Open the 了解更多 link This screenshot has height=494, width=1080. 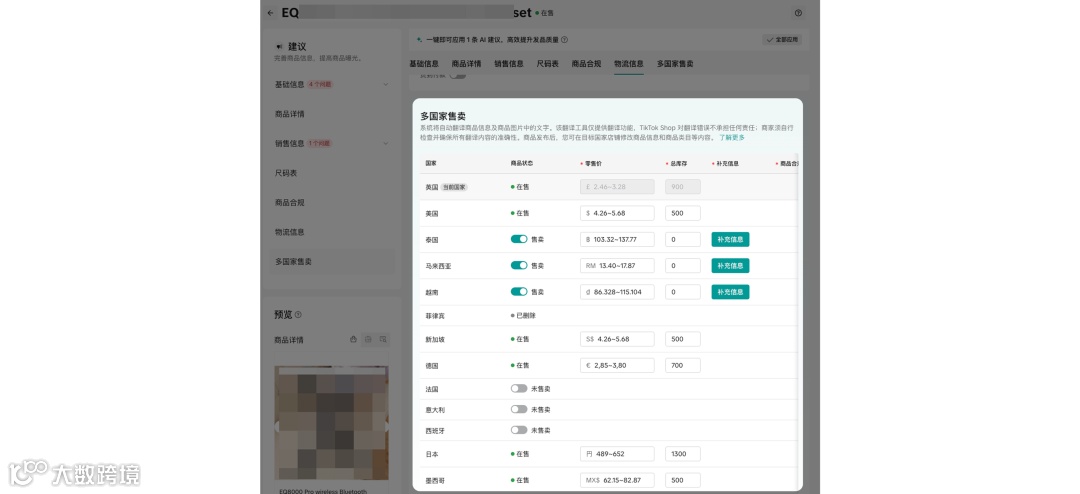(x=731, y=138)
